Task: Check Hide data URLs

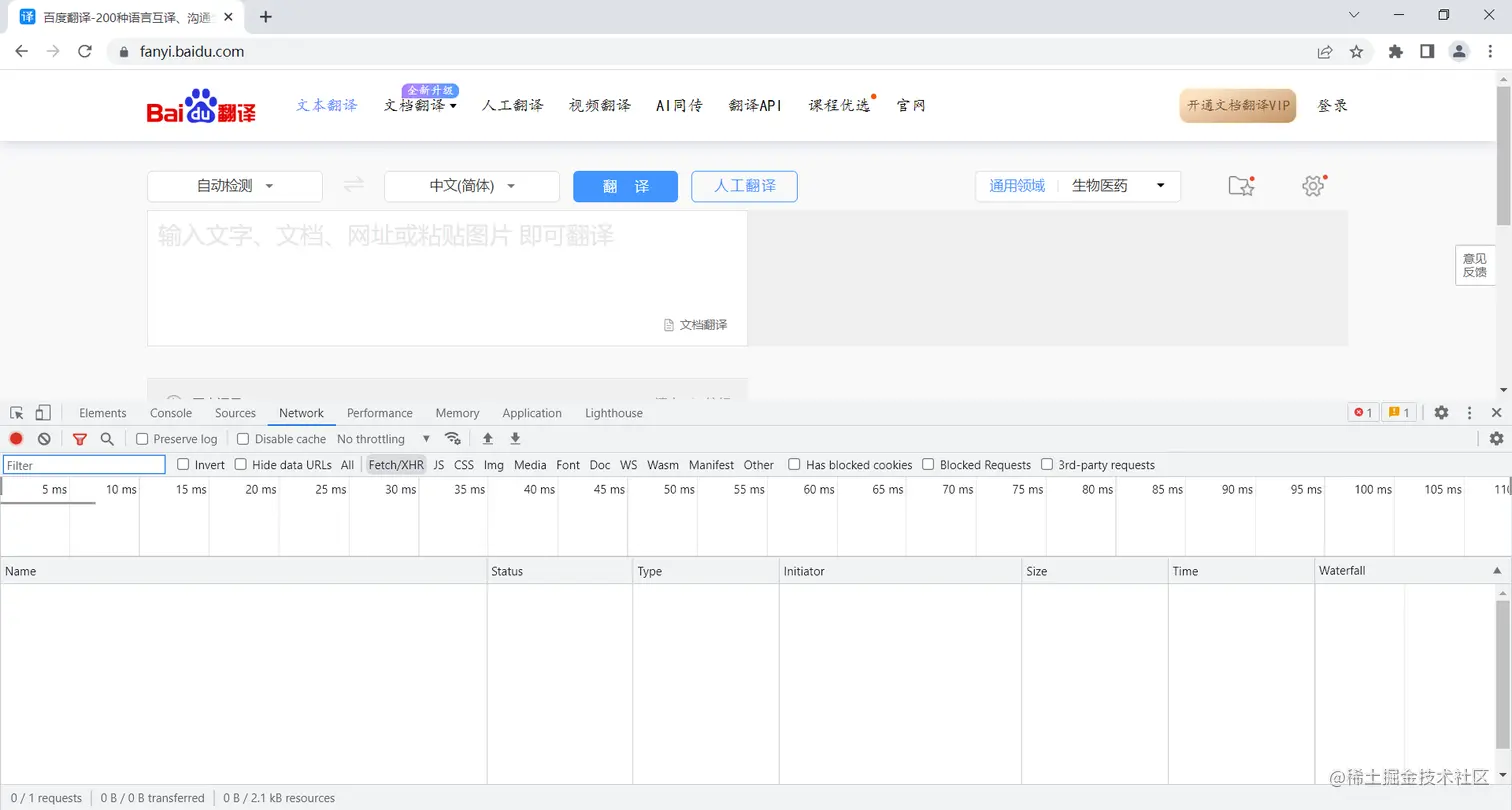Action: pos(240,464)
